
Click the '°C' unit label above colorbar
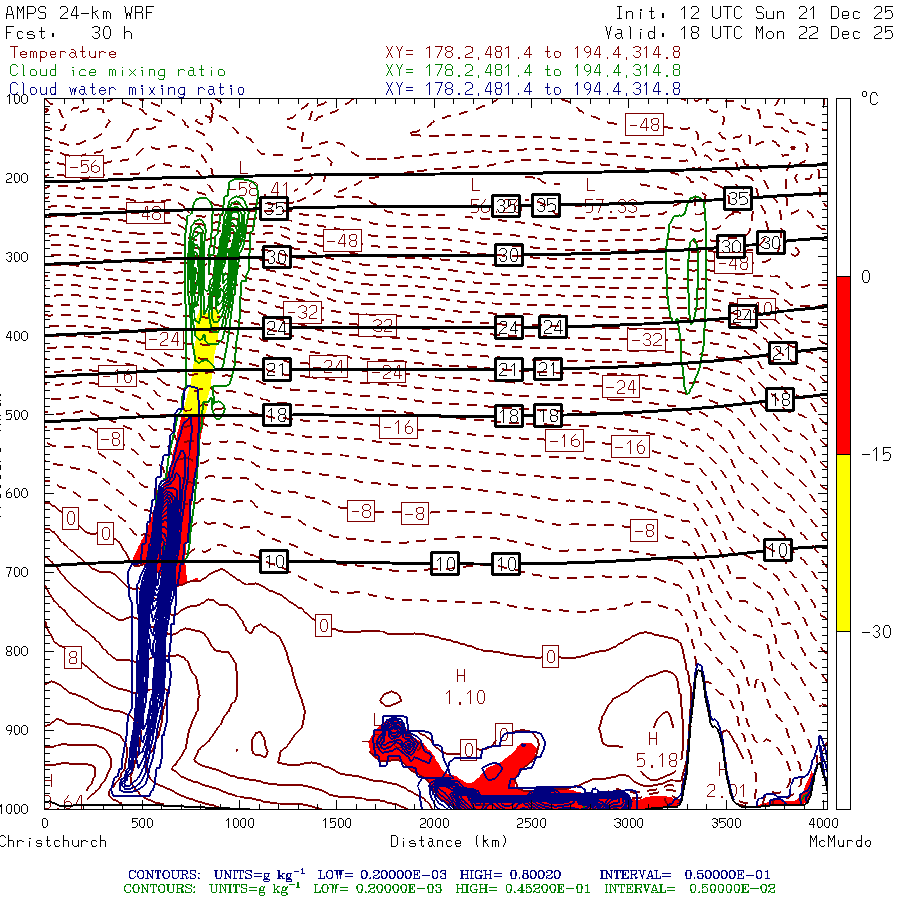pyautogui.click(x=870, y=99)
